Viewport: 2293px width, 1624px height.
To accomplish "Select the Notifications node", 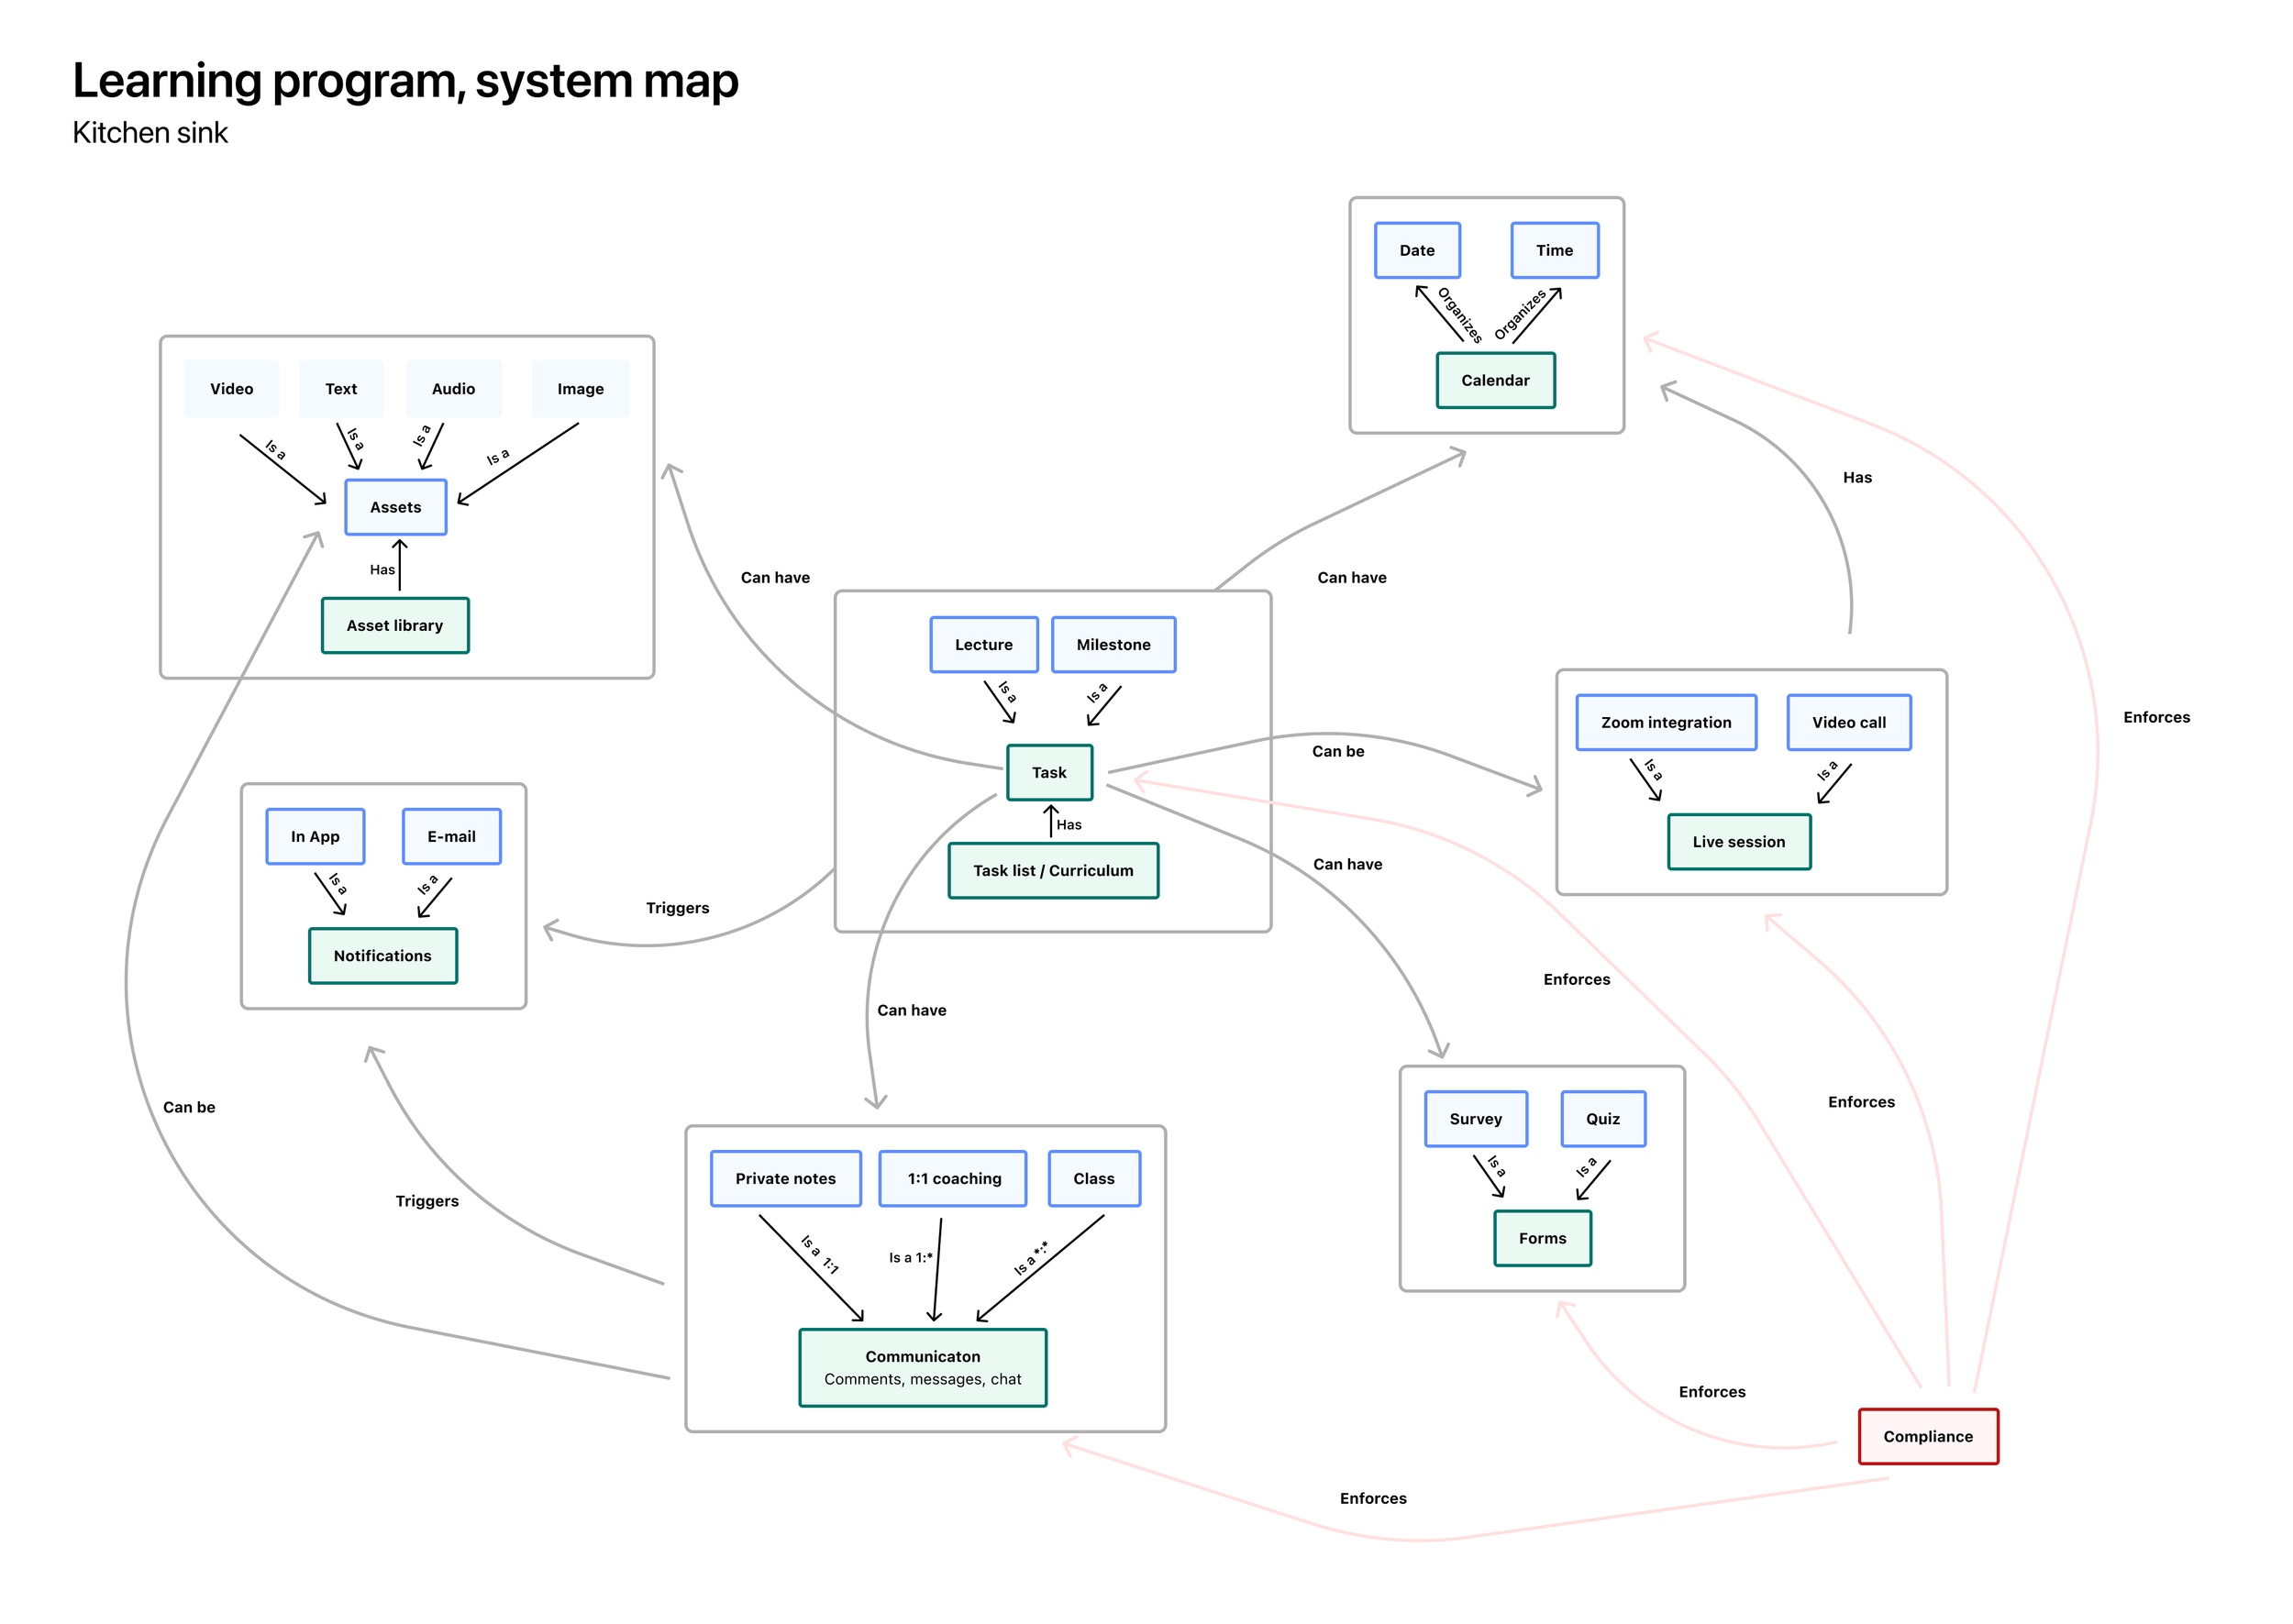I will [x=383, y=955].
